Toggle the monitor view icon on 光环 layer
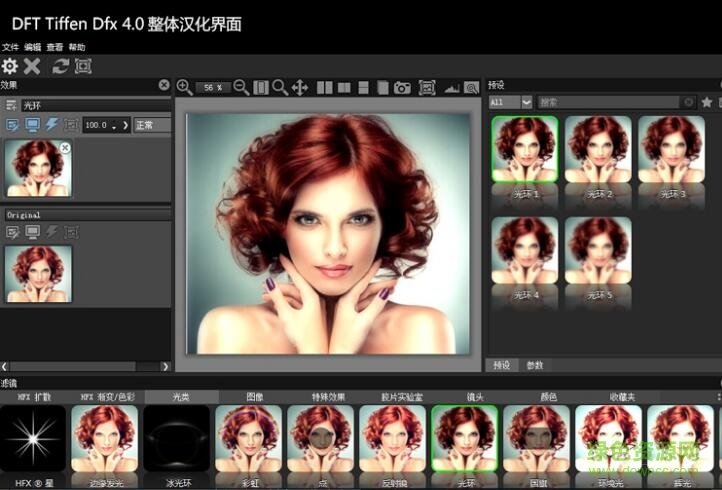The width and height of the screenshot is (722, 490). point(32,125)
